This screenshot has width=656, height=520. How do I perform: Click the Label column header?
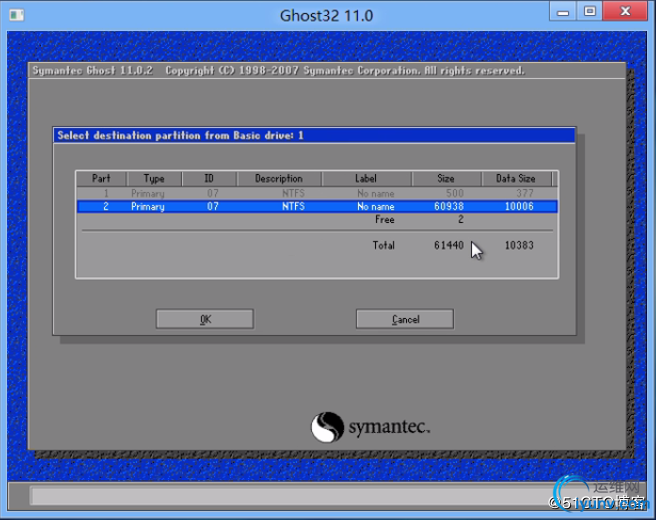(x=366, y=179)
